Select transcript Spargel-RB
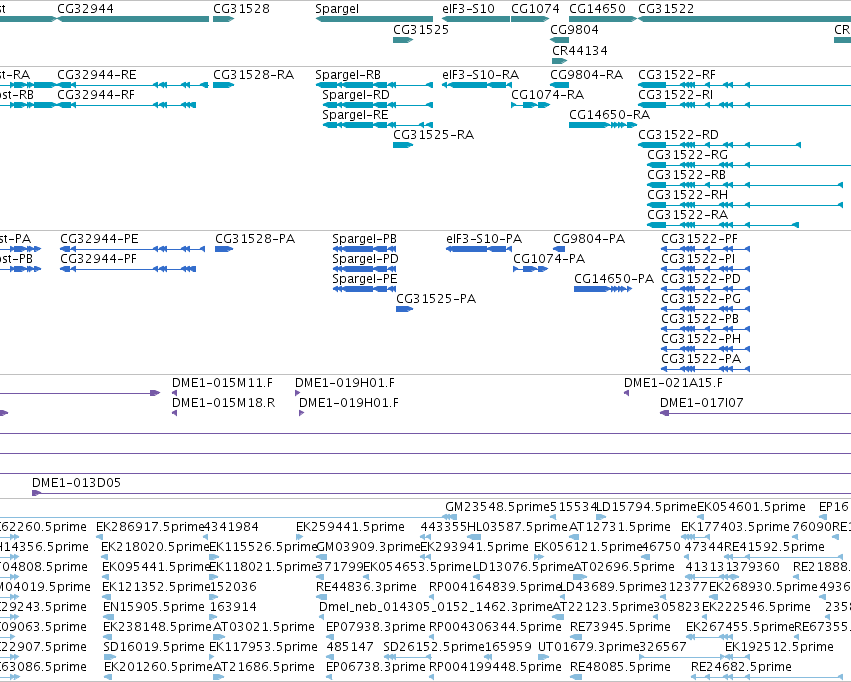Screen dimensions: 851x682 coord(348,74)
